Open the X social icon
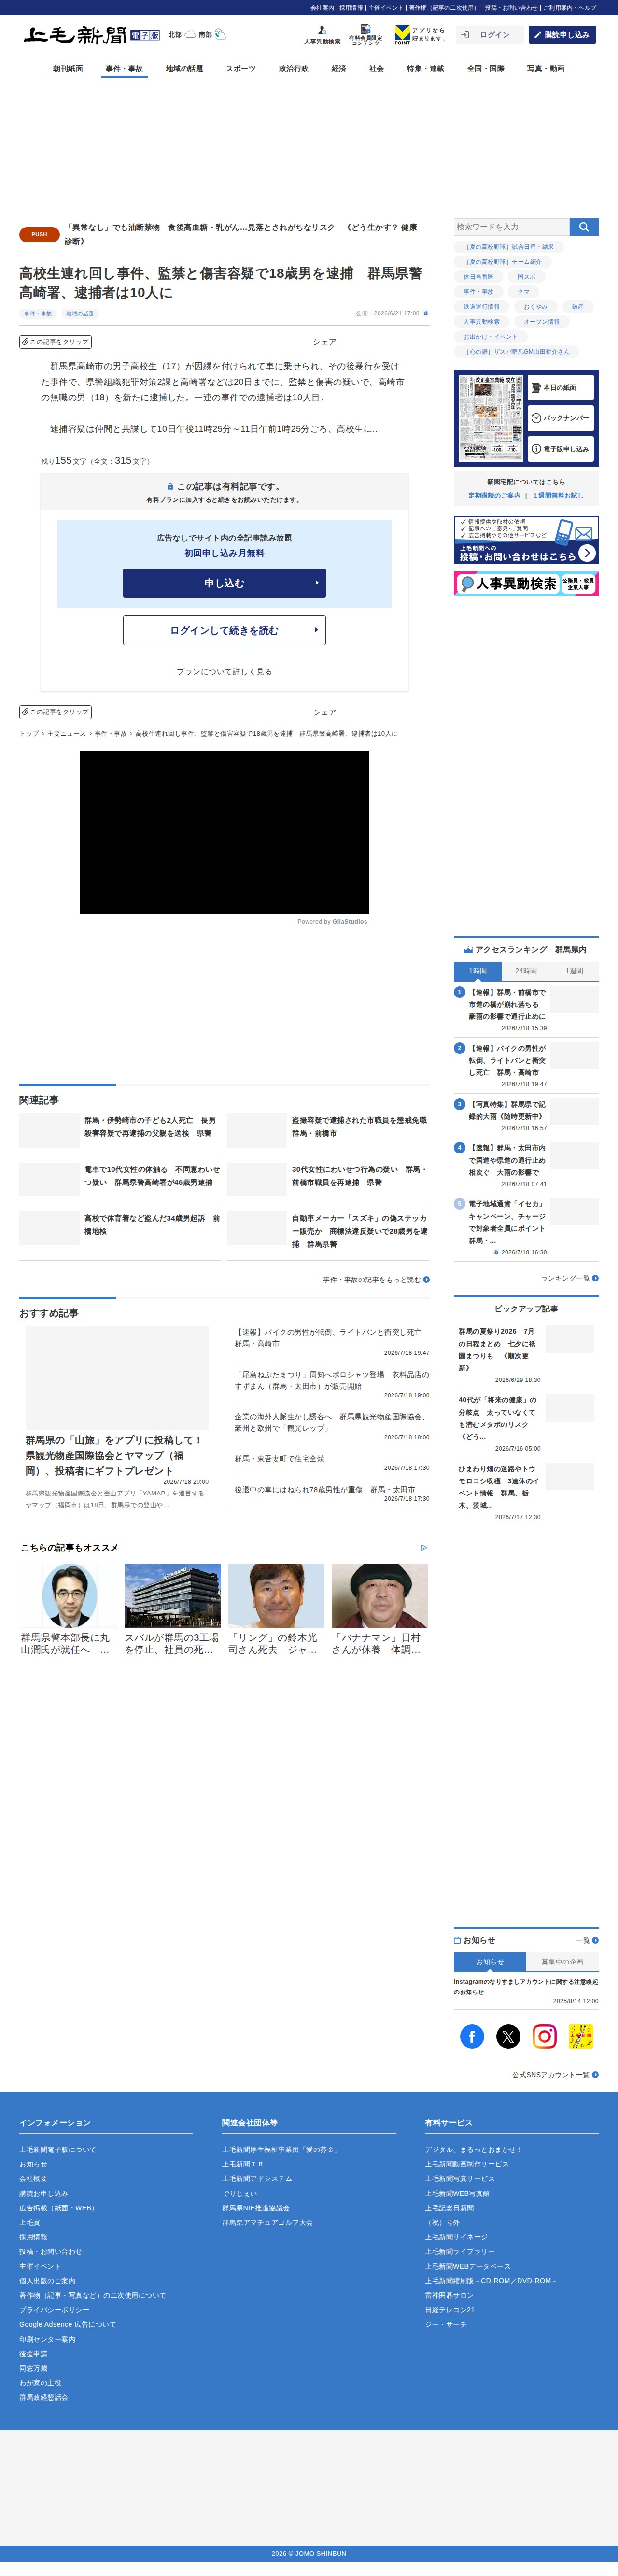618x2576 pixels. pos(508,2036)
